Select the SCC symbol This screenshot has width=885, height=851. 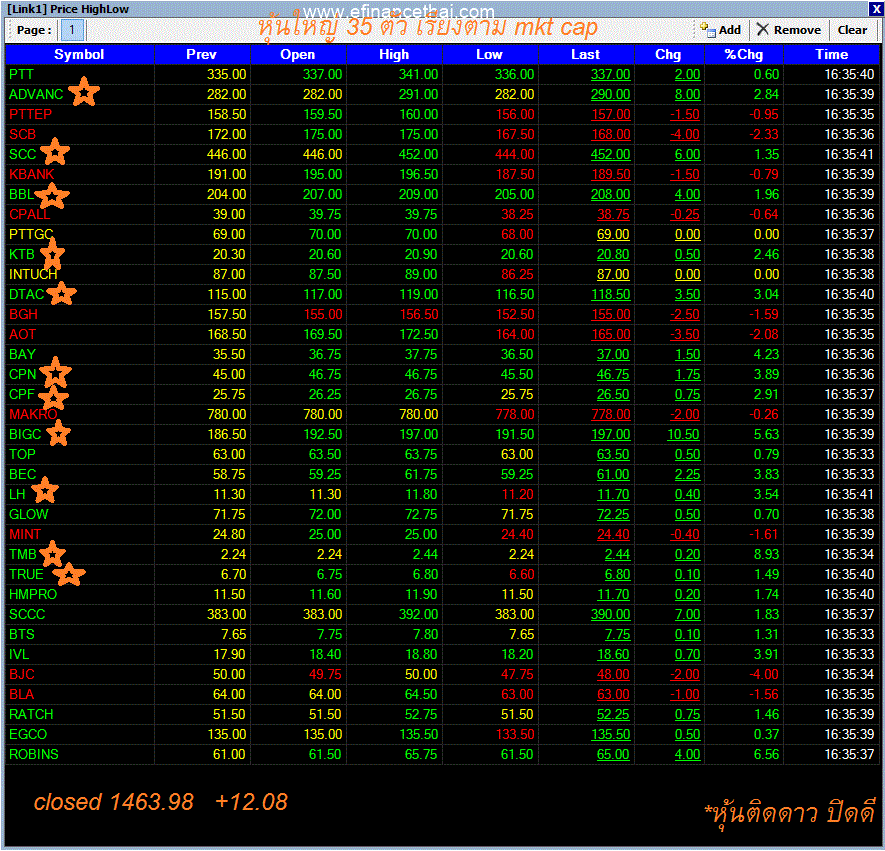23,155
